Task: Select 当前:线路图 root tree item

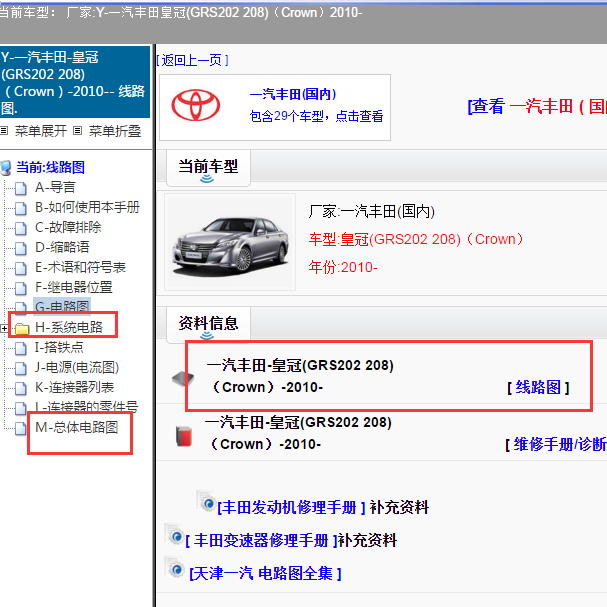Action: pos(50,167)
